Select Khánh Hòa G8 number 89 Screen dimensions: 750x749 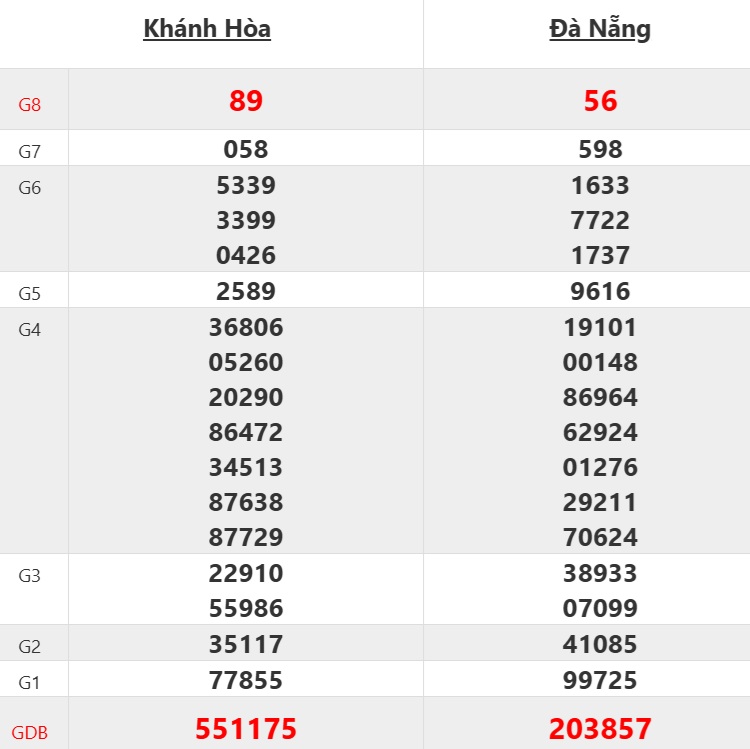pyautogui.click(x=246, y=101)
